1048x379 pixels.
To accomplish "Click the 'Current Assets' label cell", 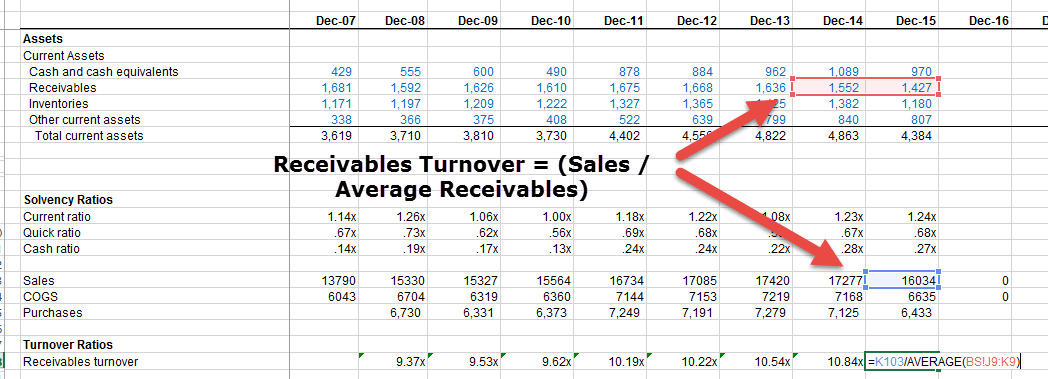I will tap(155, 55).
